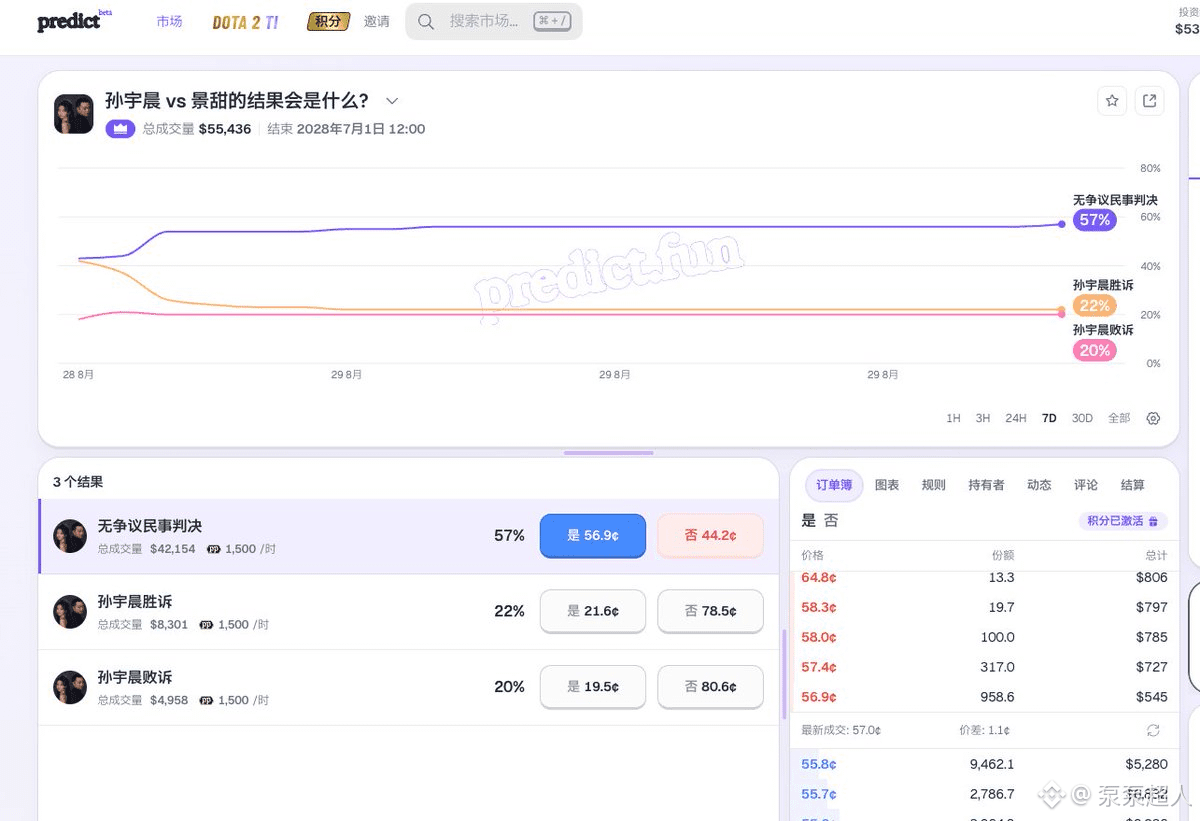
Task: Select the 24H chart range
Action: 1016,418
